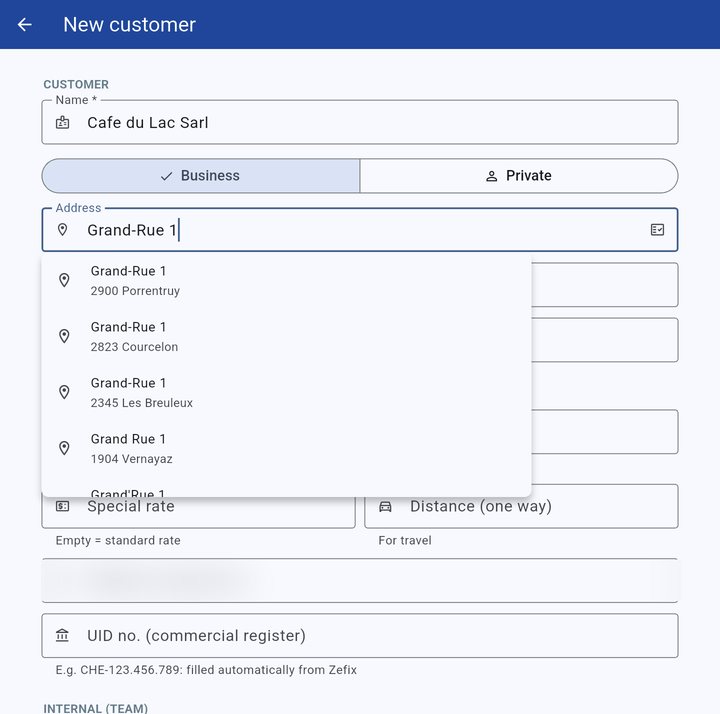Click the New customer title
The image size is (720, 714).
coord(129,24)
